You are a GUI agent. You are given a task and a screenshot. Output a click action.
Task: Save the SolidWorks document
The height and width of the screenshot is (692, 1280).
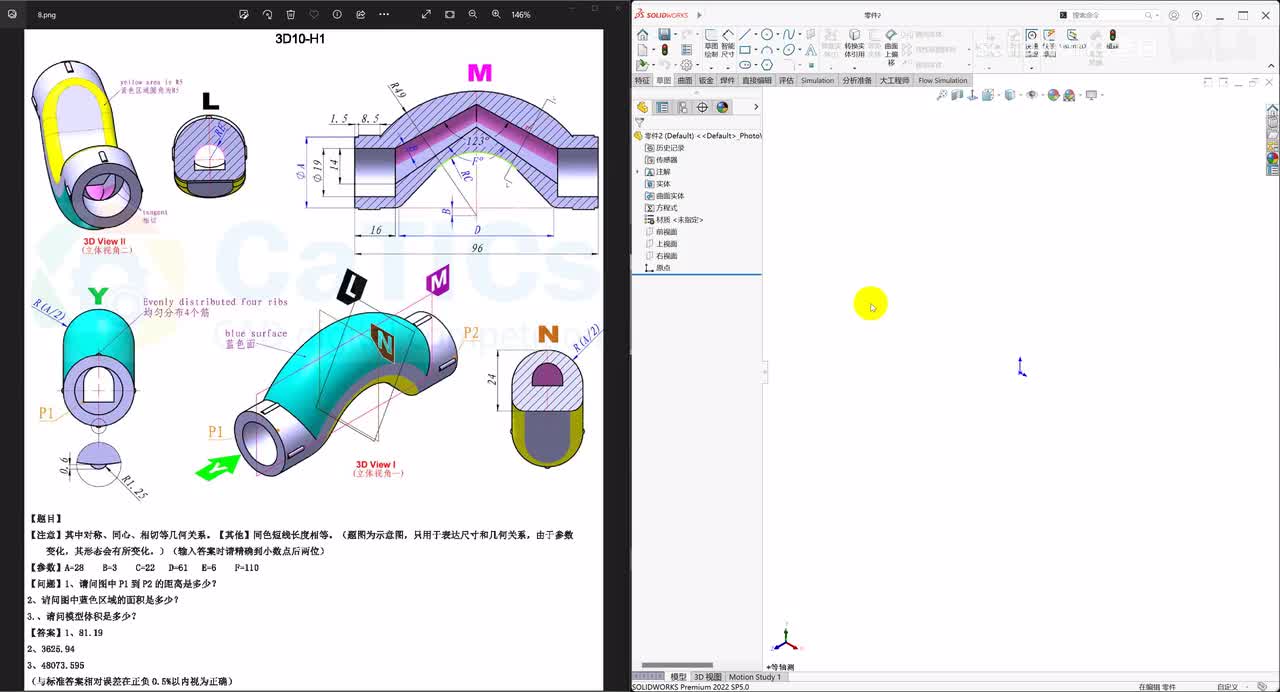point(664,34)
